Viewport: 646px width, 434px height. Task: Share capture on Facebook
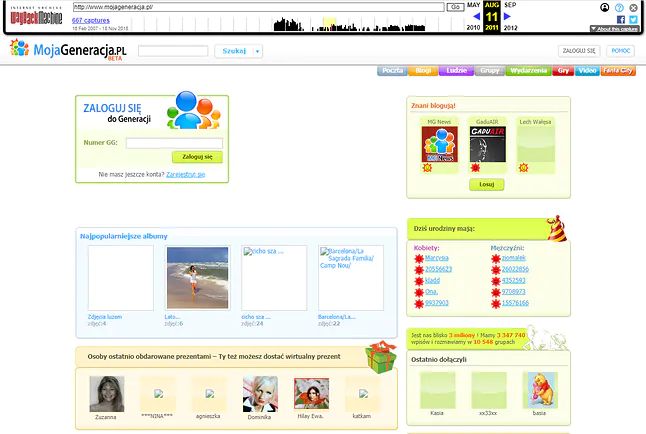click(x=621, y=19)
